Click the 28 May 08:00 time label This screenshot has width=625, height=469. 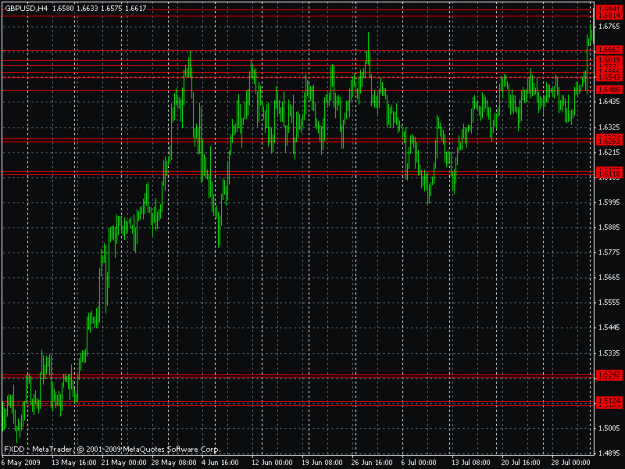click(174, 463)
